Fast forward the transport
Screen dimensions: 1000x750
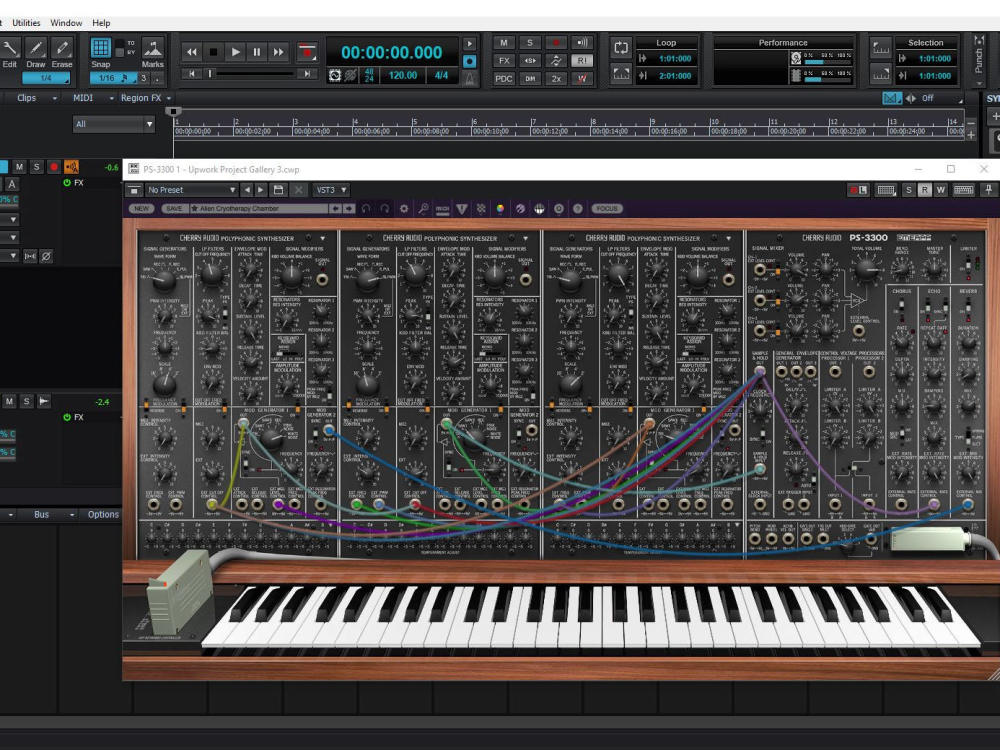[x=278, y=52]
